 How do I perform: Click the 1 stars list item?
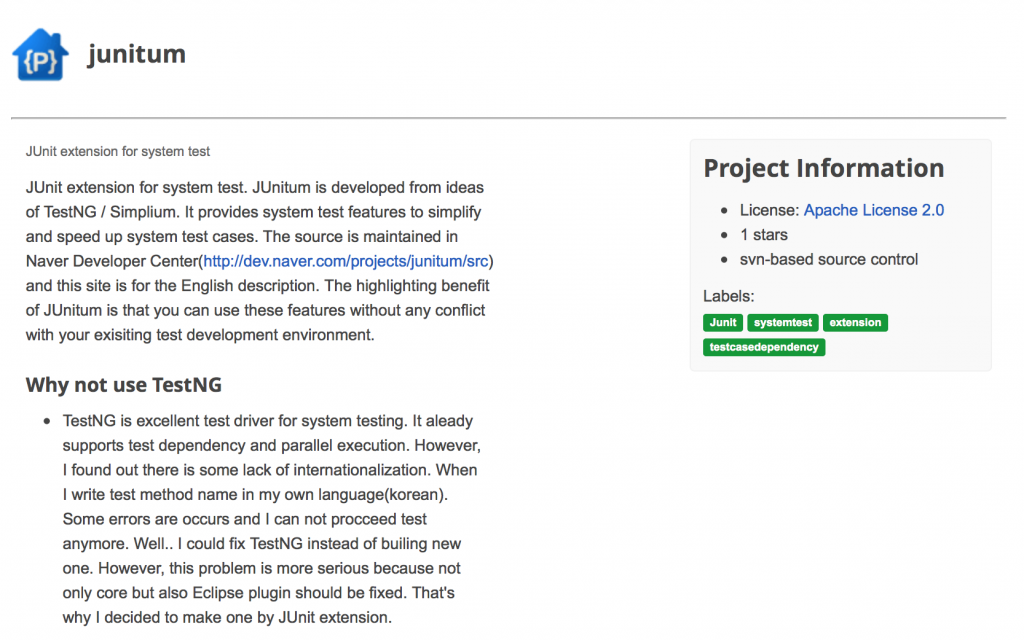coord(764,235)
